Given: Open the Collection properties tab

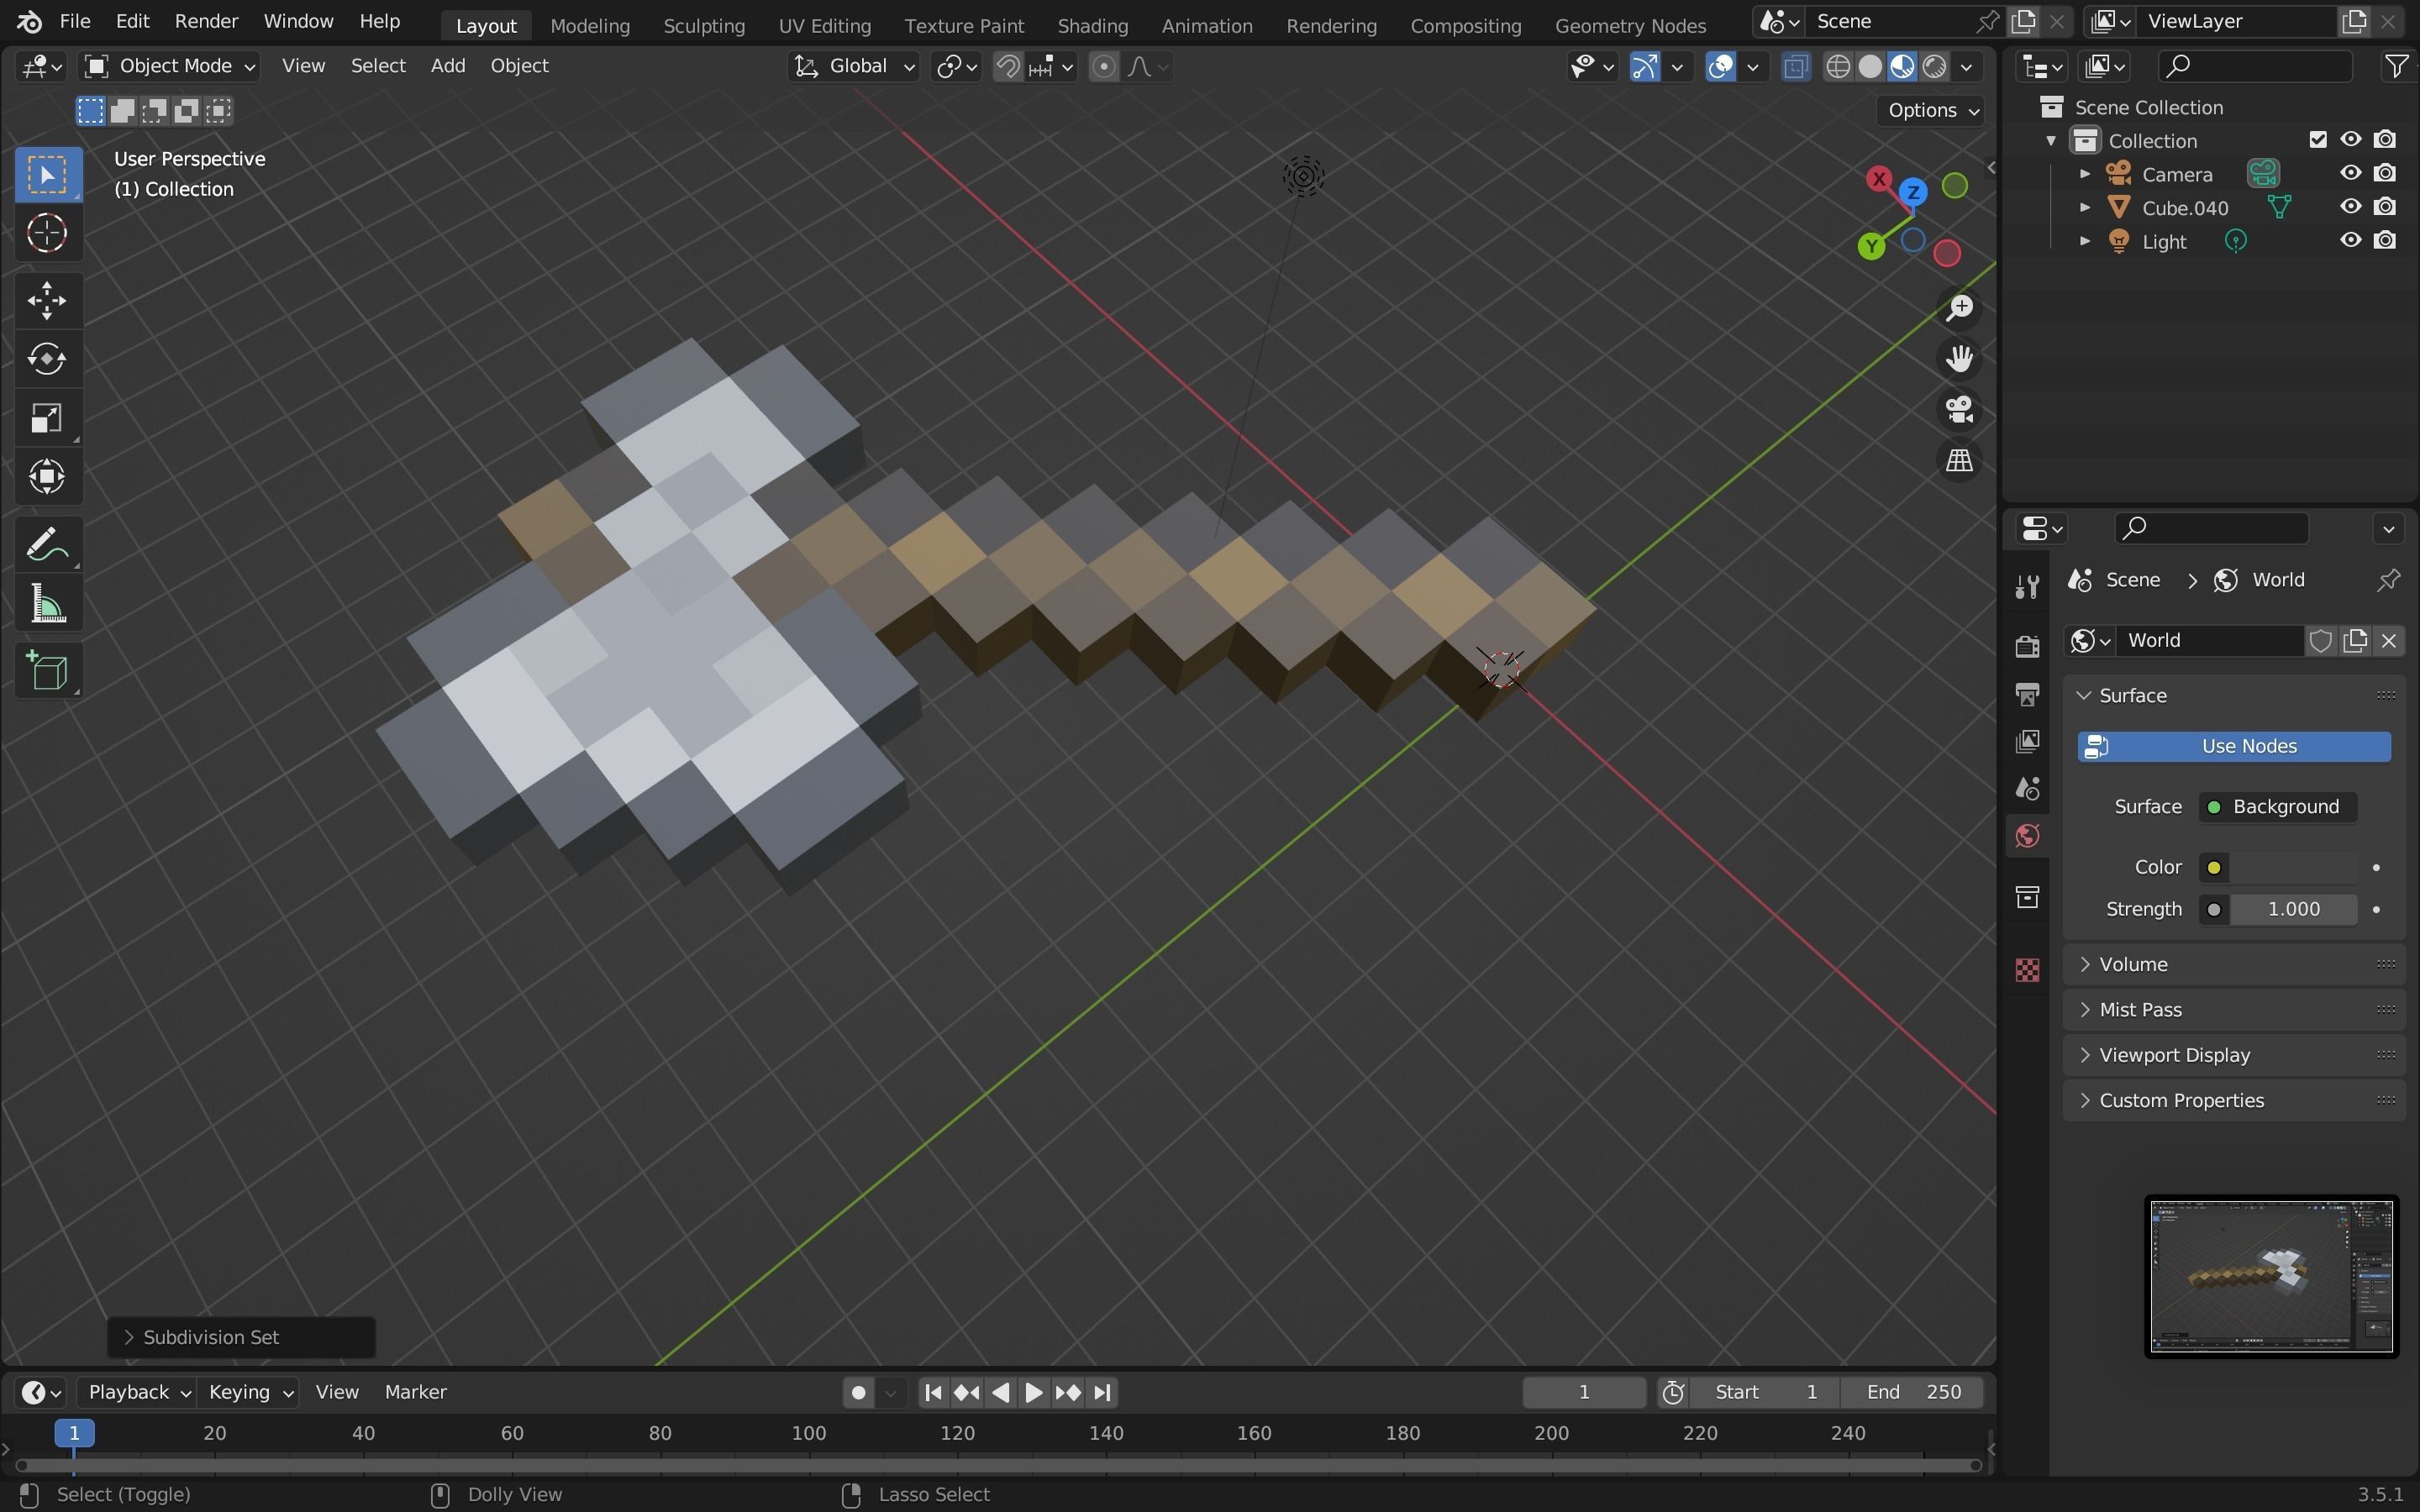Looking at the screenshot, I should click(2027, 897).
